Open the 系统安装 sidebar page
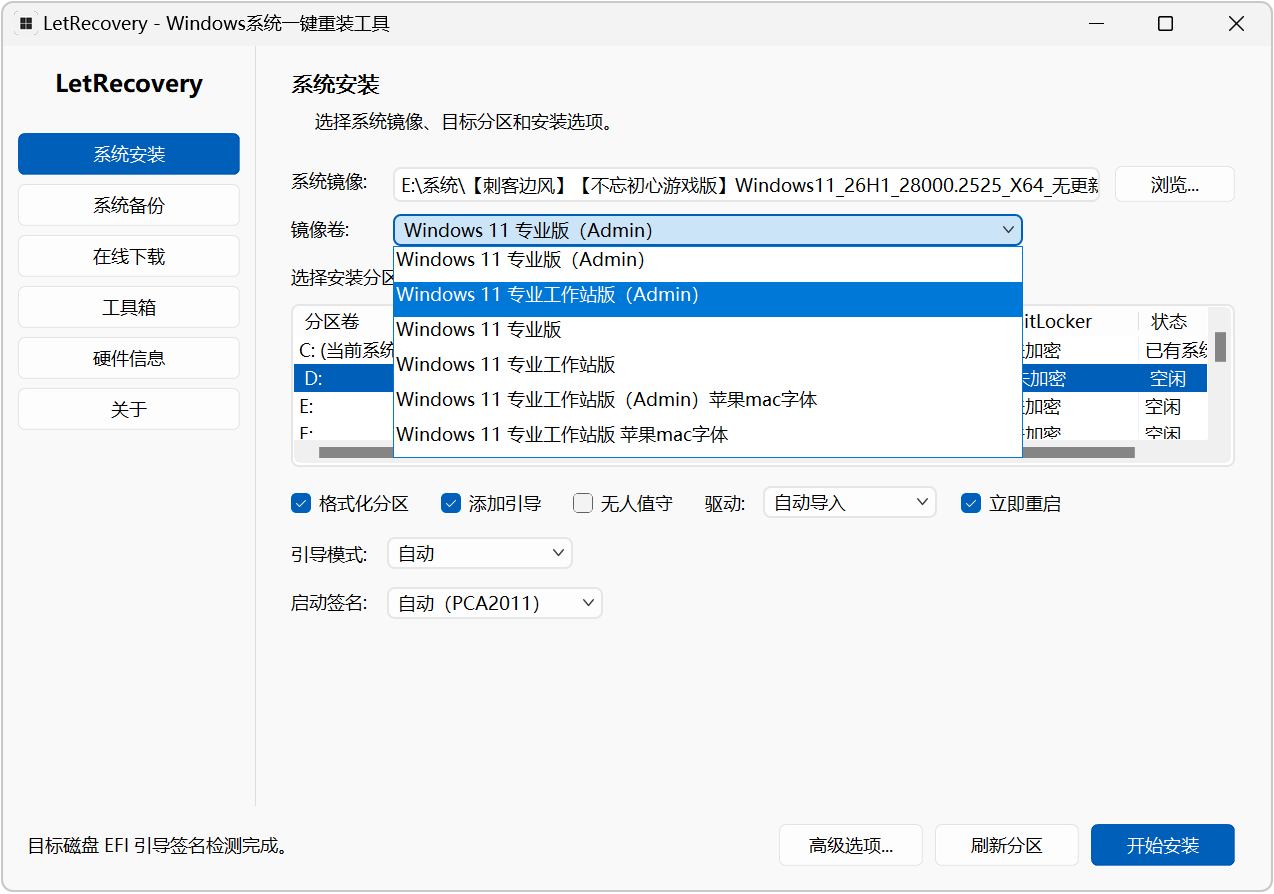This screenshot has height=894, width=1274. click(129, 154)
